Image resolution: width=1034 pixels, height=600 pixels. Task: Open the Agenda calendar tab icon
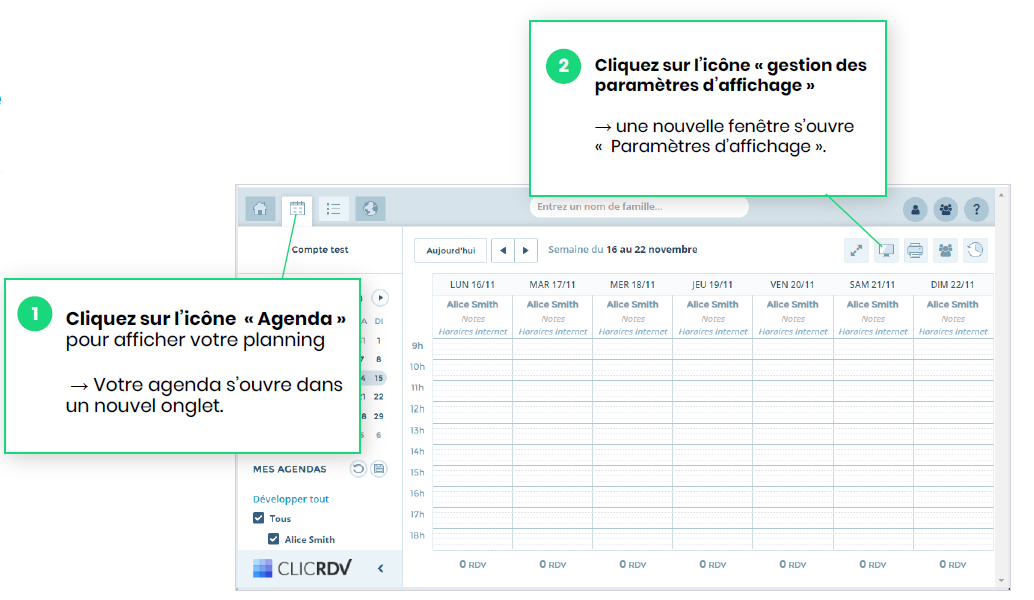297,209
